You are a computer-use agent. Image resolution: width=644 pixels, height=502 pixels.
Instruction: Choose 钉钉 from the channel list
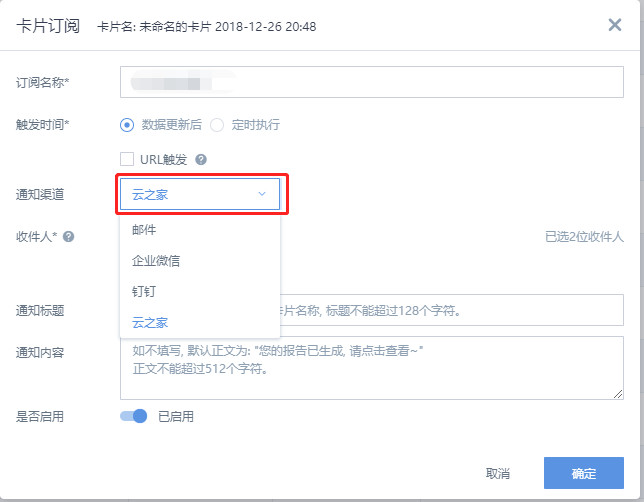point(145,292)
